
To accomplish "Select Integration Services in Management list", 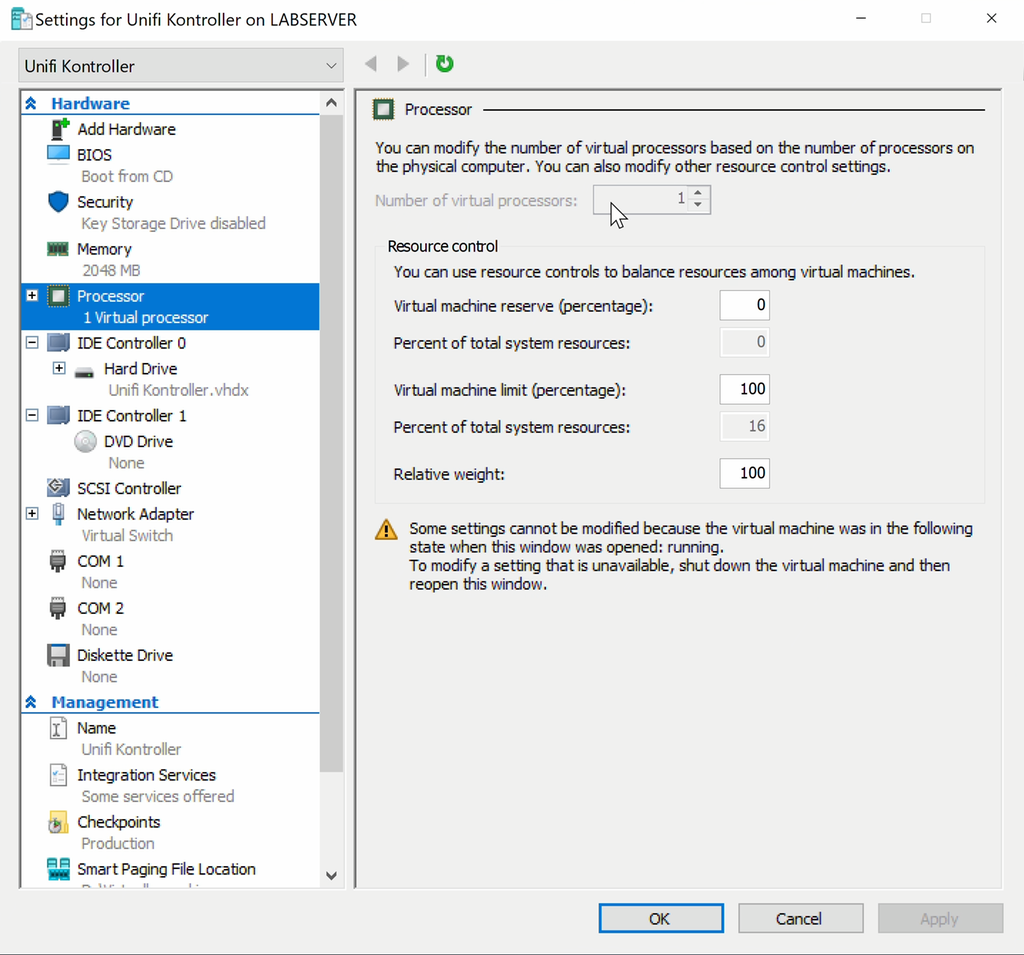I will point(146,775).
